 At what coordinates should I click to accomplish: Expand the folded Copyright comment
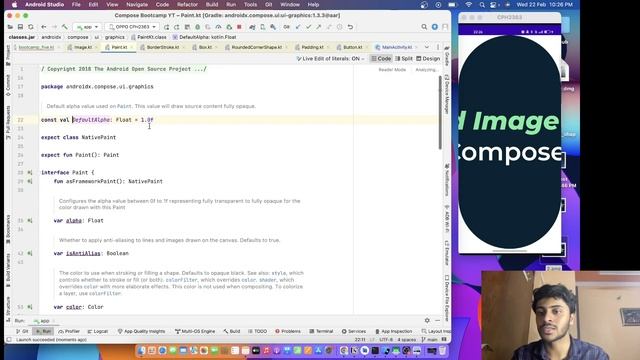coord(124,69)
